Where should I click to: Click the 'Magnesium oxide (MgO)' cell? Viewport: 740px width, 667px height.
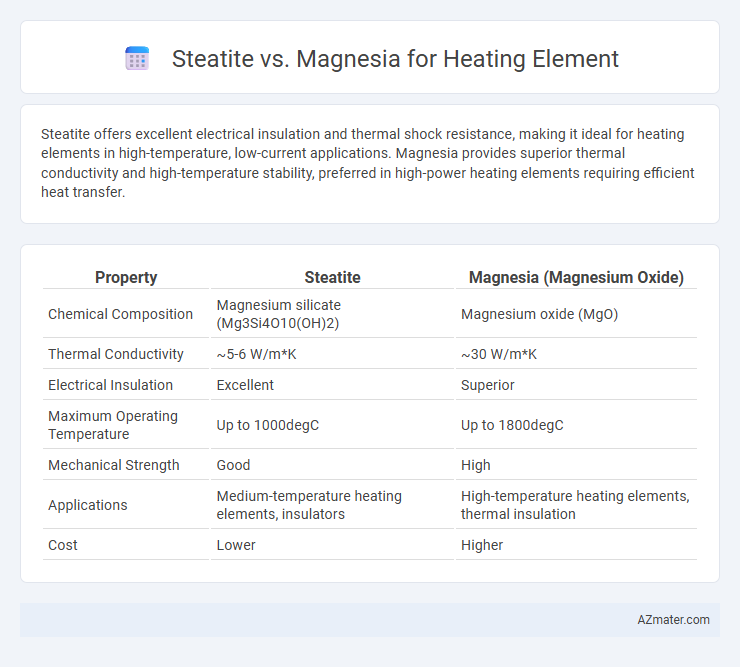point(539,314)
